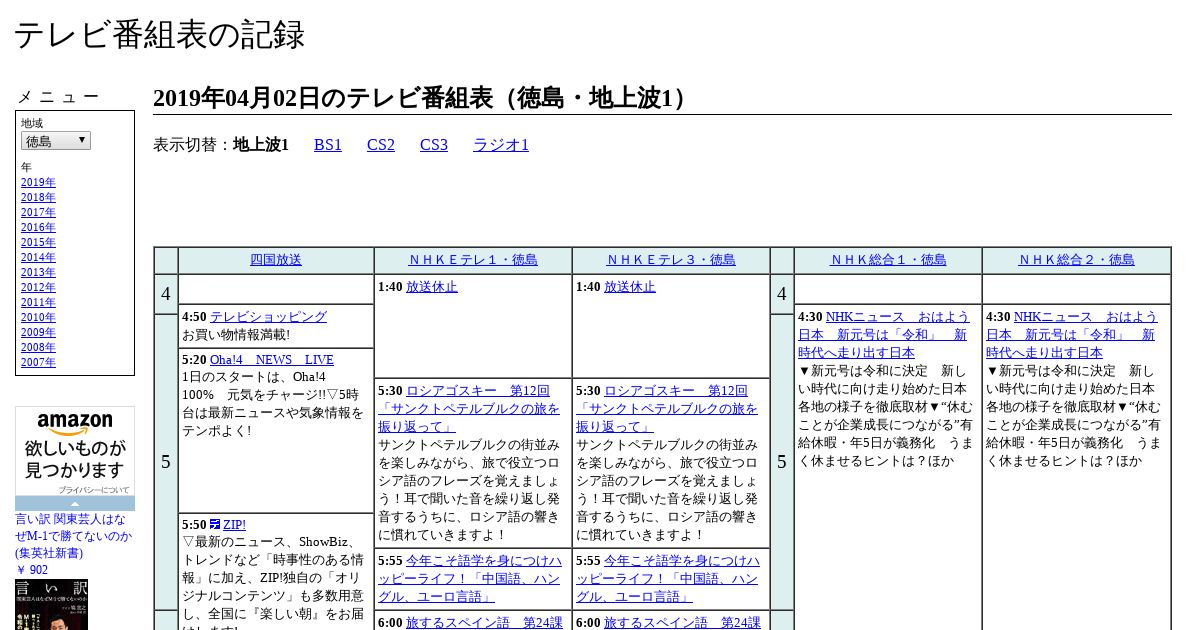Click the お買い物情報満載! description text
The width and height of the screenshot is (1200, 630).
point(236,335)
